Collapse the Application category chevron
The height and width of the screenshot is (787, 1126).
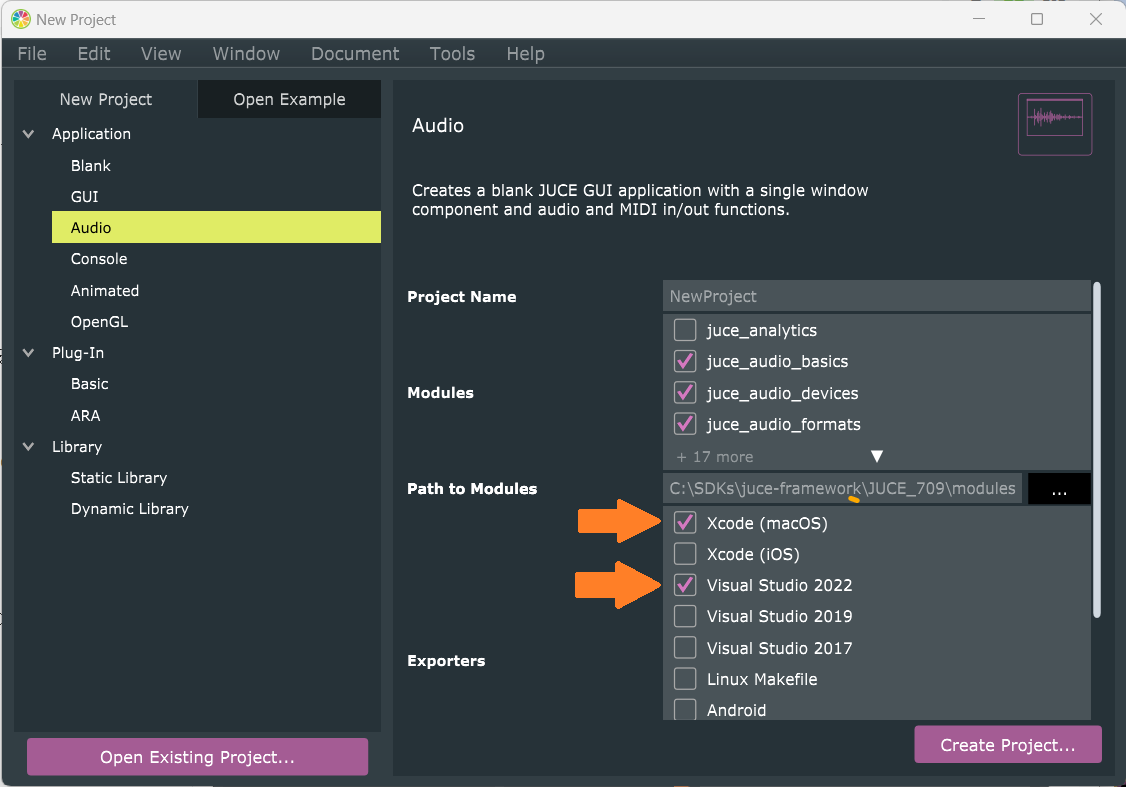[x=29, y=134]
